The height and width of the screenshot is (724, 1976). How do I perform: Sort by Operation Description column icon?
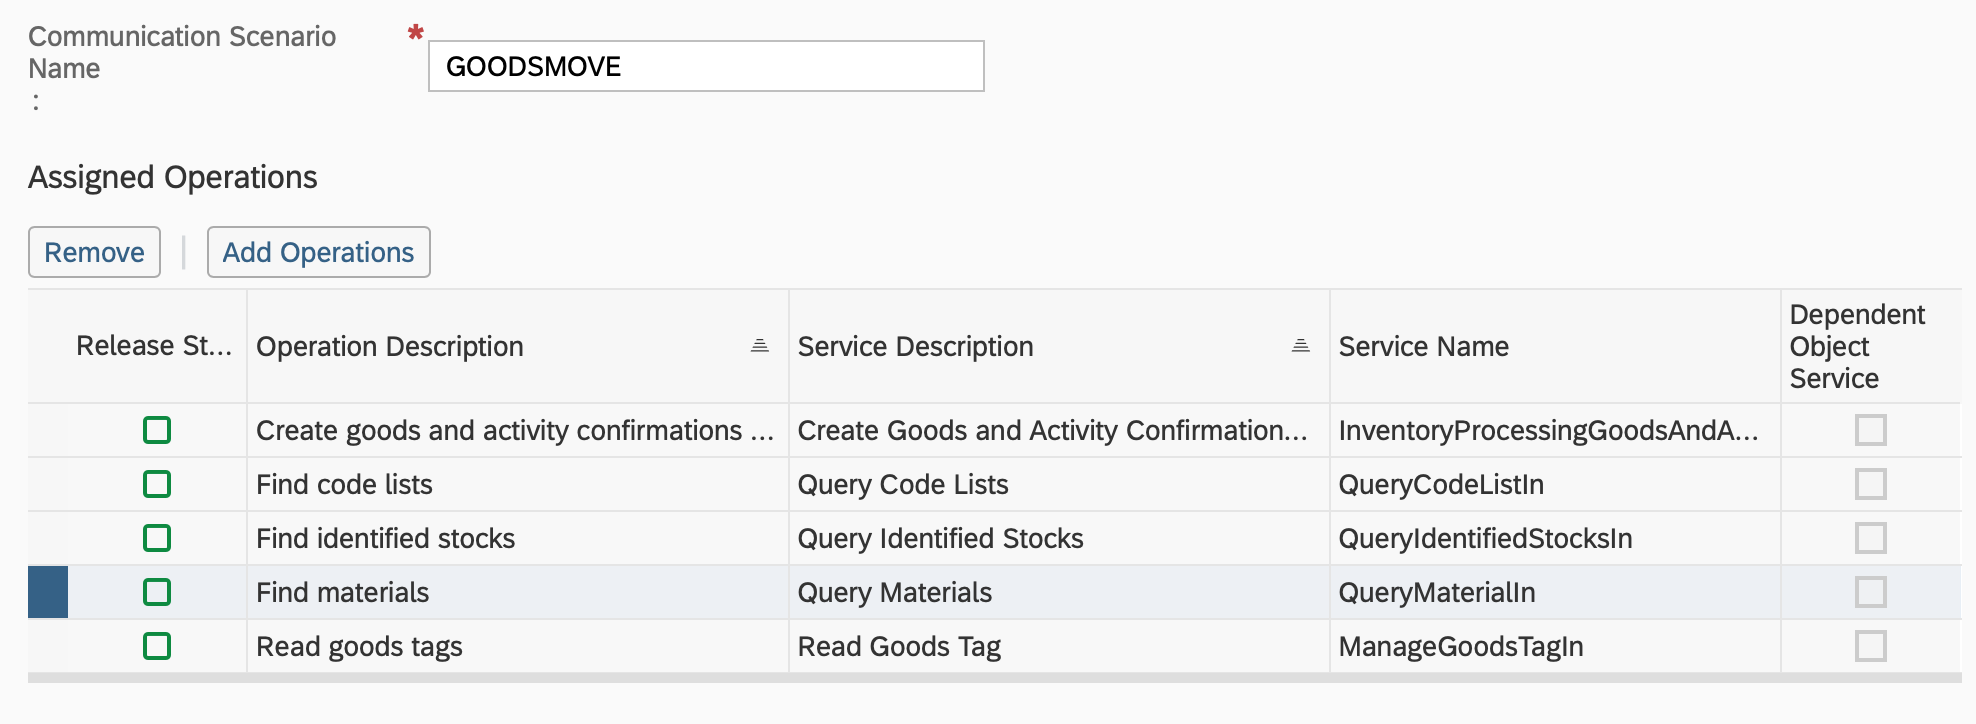click(759, 346)
